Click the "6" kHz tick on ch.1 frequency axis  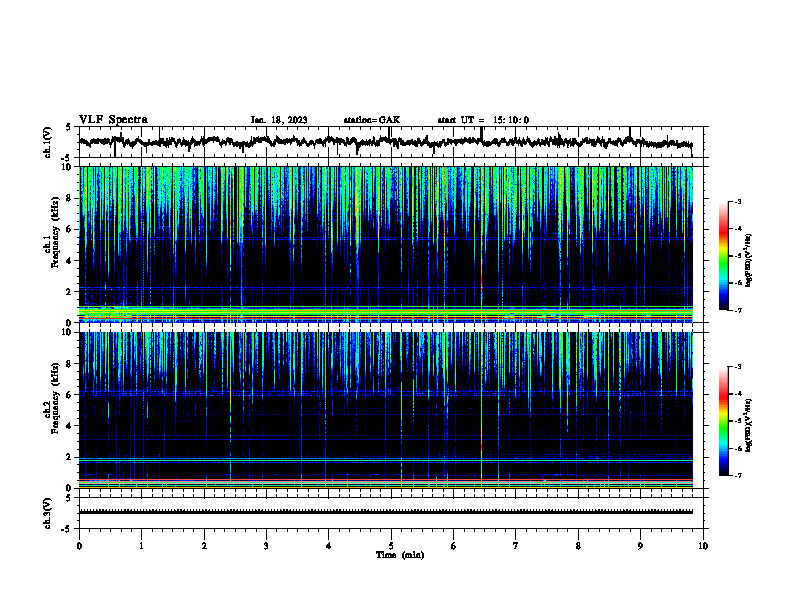[71, 229]
